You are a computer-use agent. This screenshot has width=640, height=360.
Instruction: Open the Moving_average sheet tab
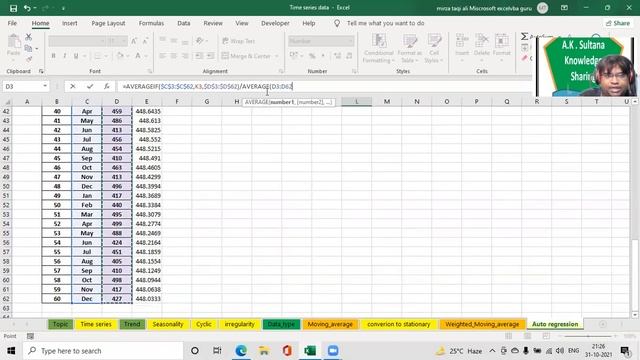point(330,324)
